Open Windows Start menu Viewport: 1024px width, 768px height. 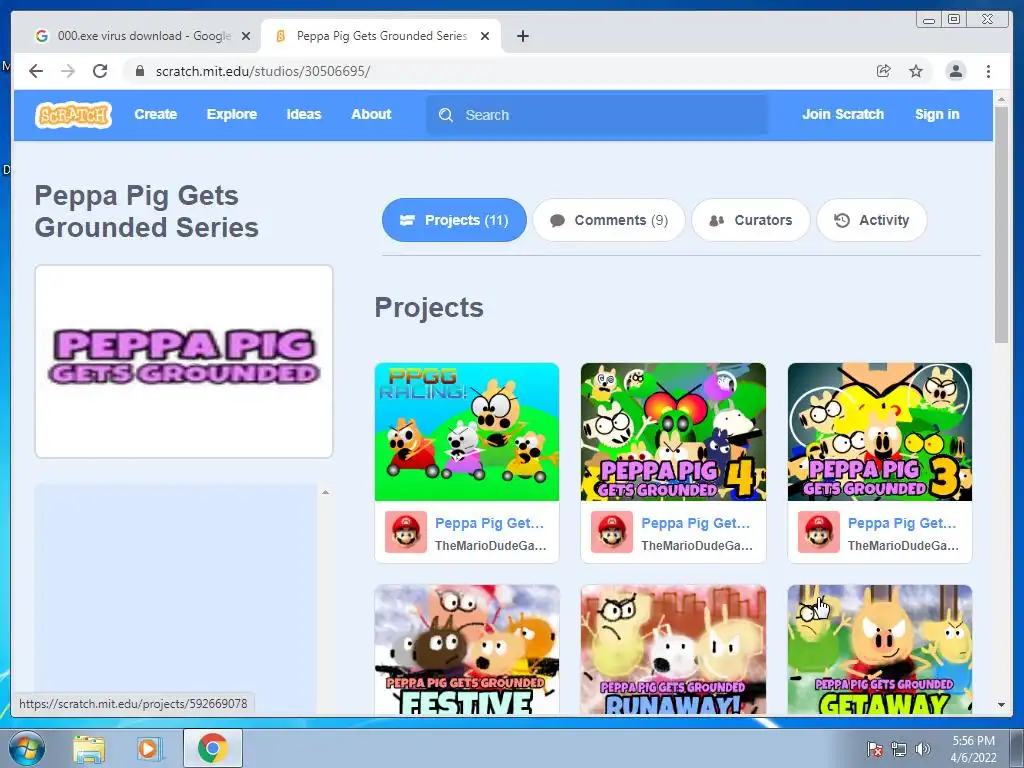tap(26, 748)
